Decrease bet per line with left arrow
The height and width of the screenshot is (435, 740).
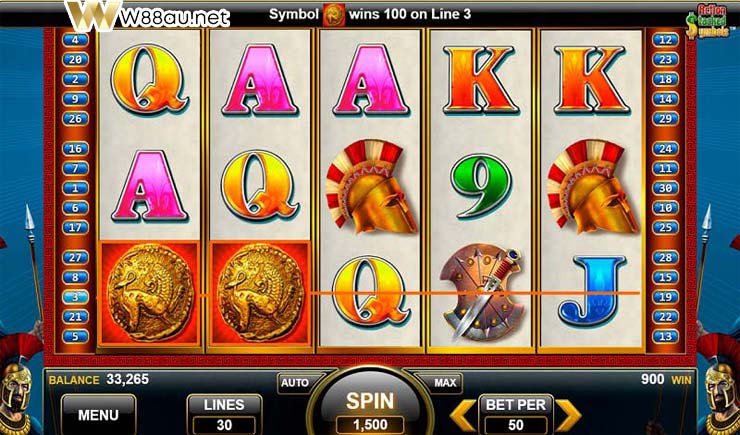pos(463,415)
